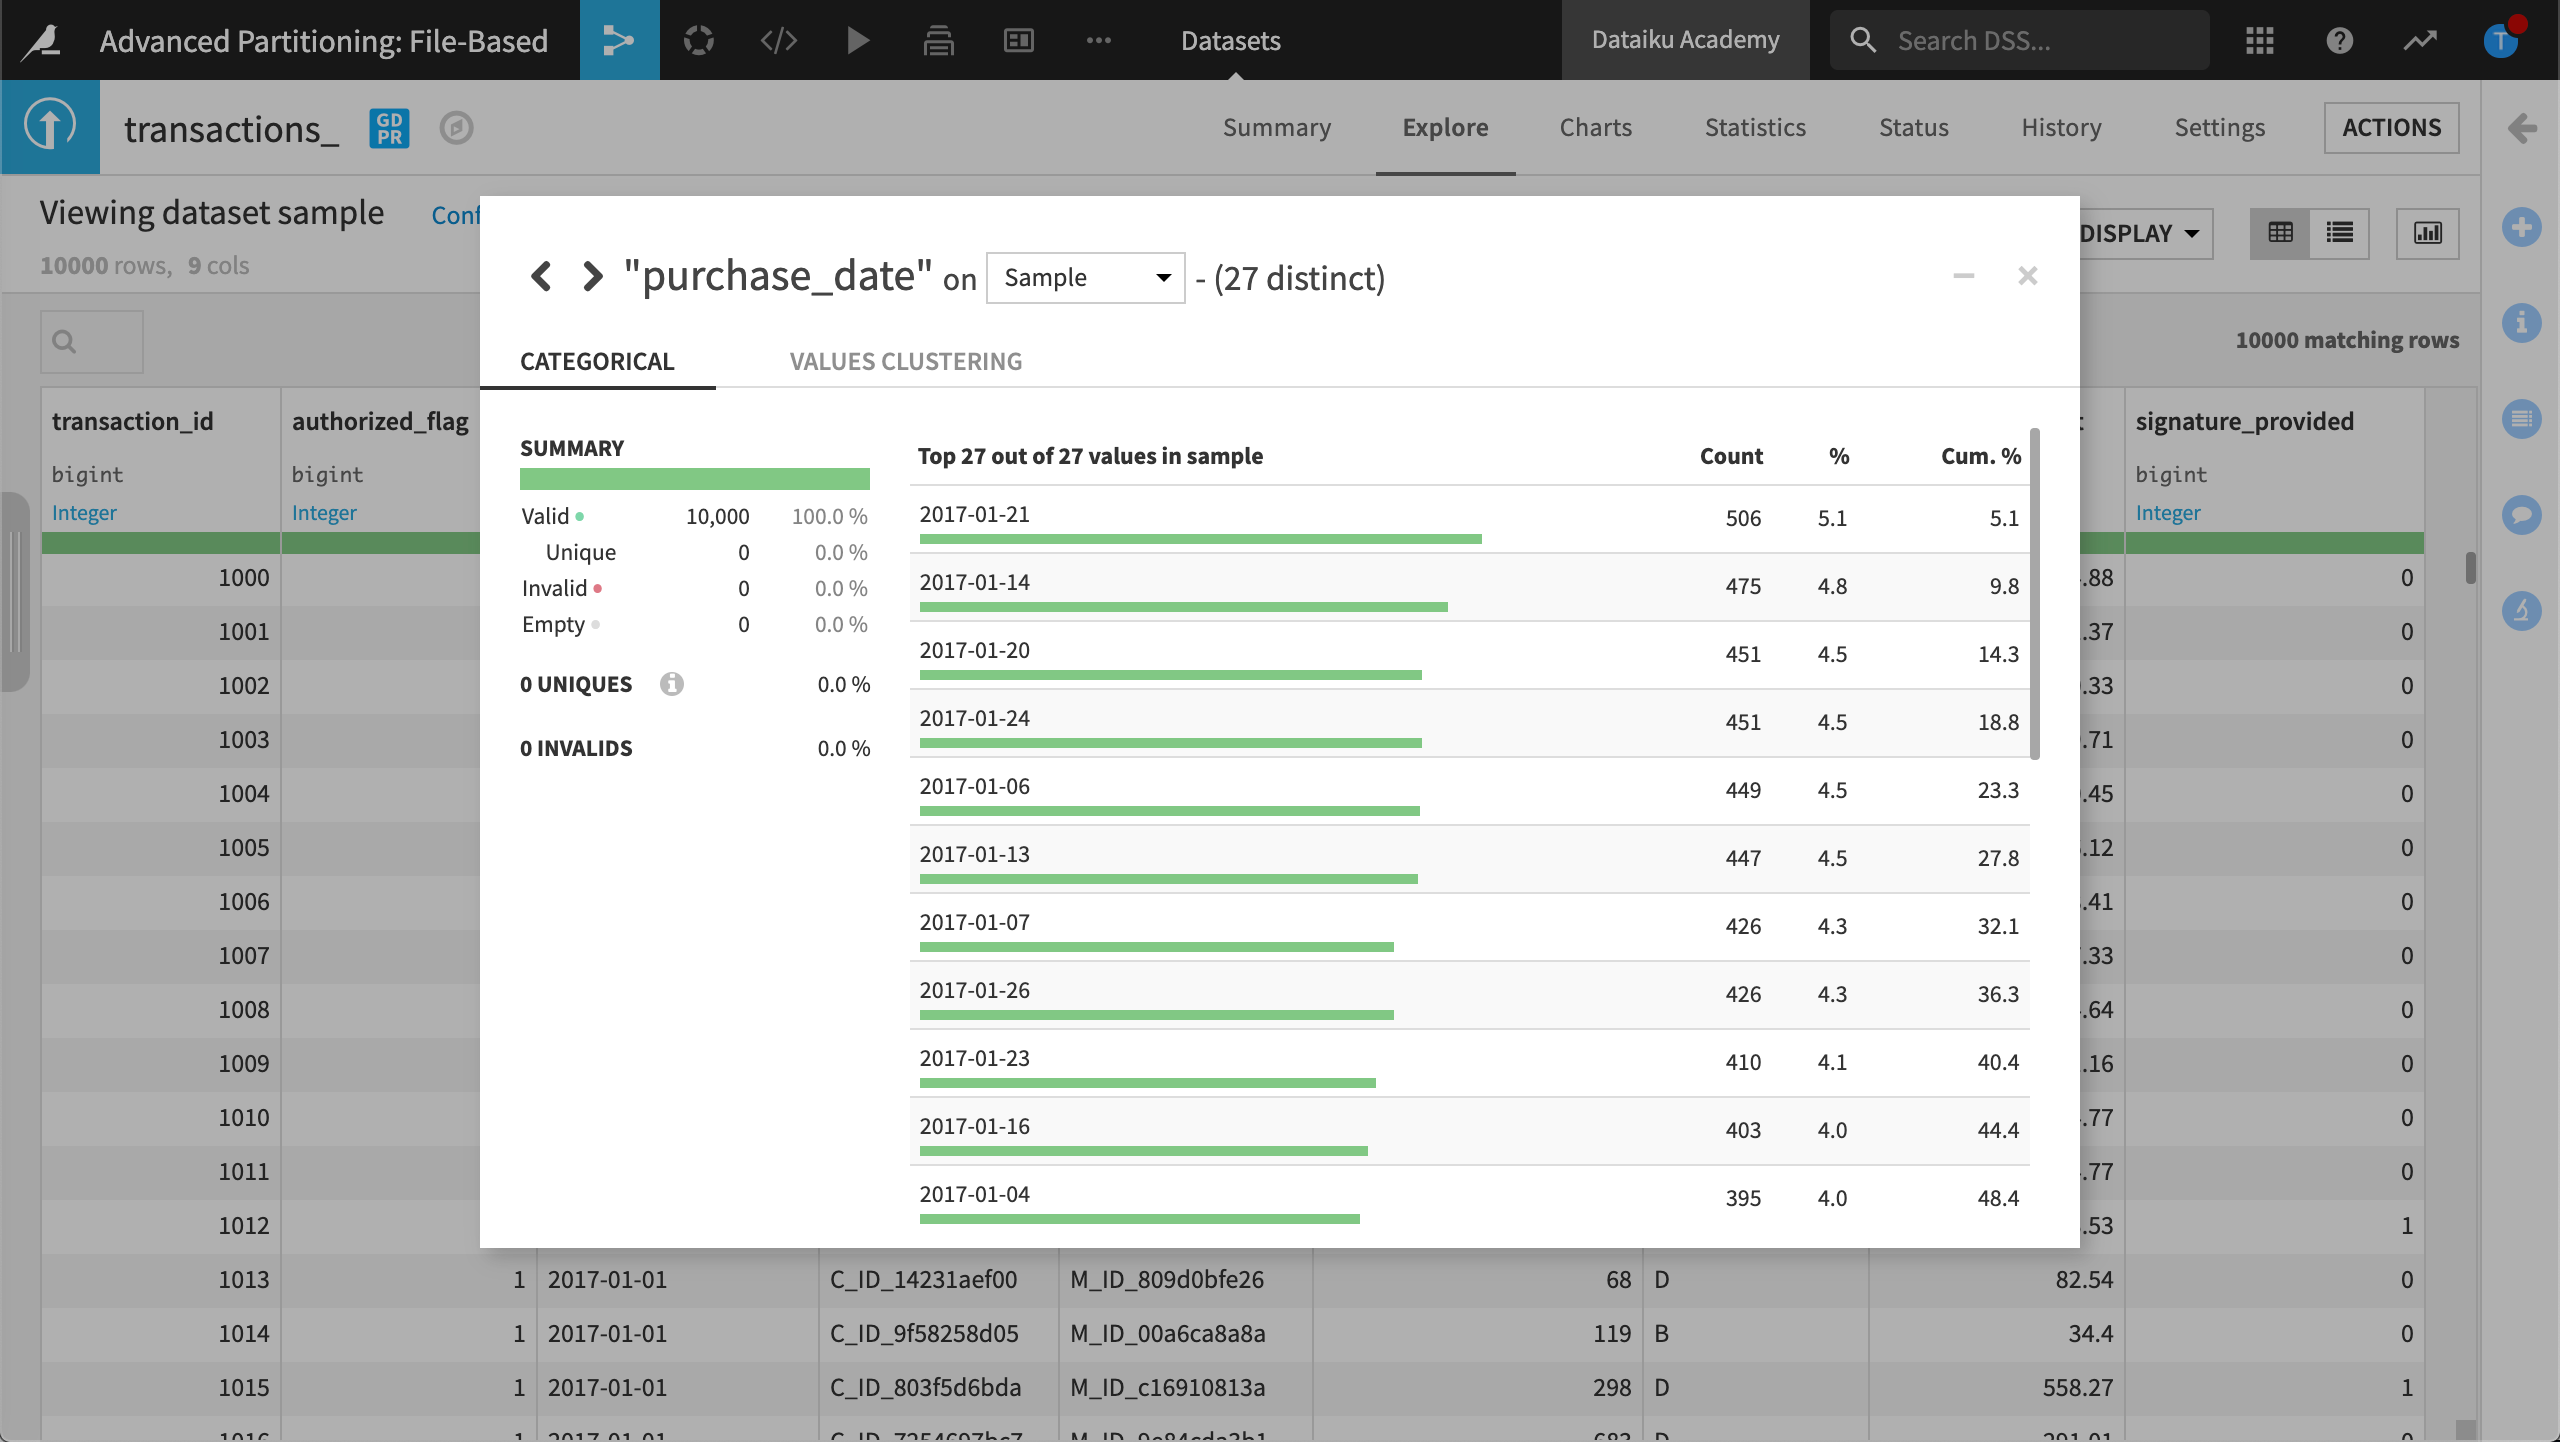
Task: Open the details info icon in right sidebar
Action: point(2522,323)
